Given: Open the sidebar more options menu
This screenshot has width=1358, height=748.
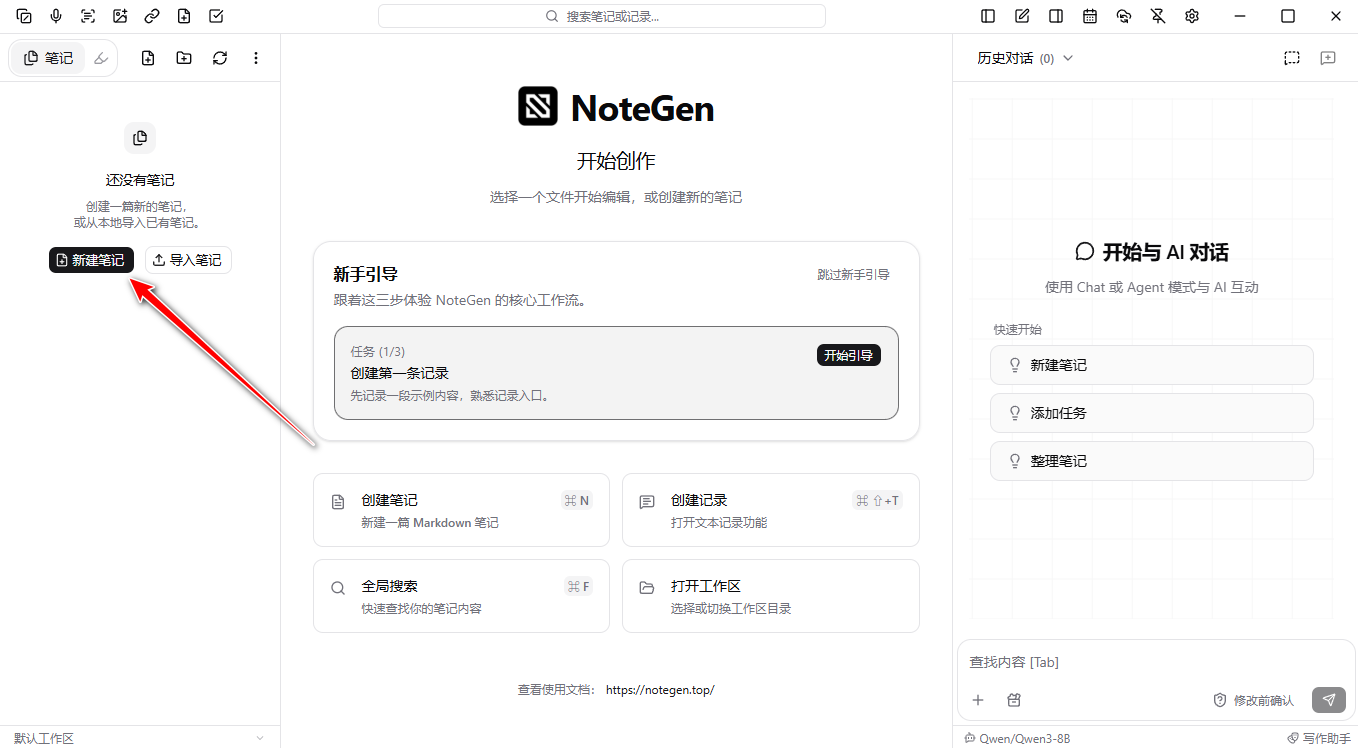Looking at the screenshot, I should pyautogui.click(x=256, y=58).
